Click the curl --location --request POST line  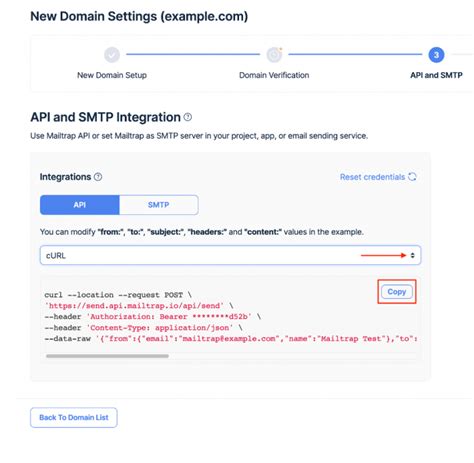118,295
